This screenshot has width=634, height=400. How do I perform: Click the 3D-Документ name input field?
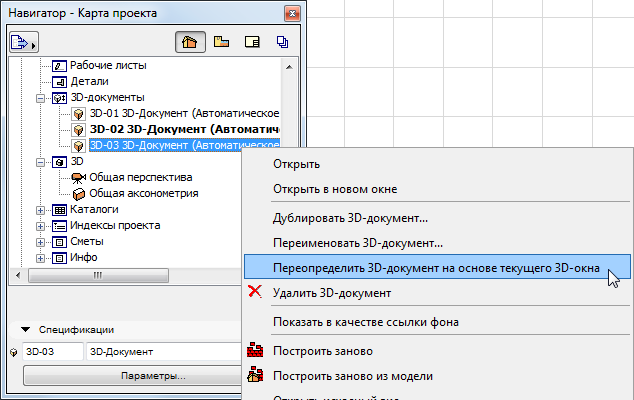coord(164,352)
